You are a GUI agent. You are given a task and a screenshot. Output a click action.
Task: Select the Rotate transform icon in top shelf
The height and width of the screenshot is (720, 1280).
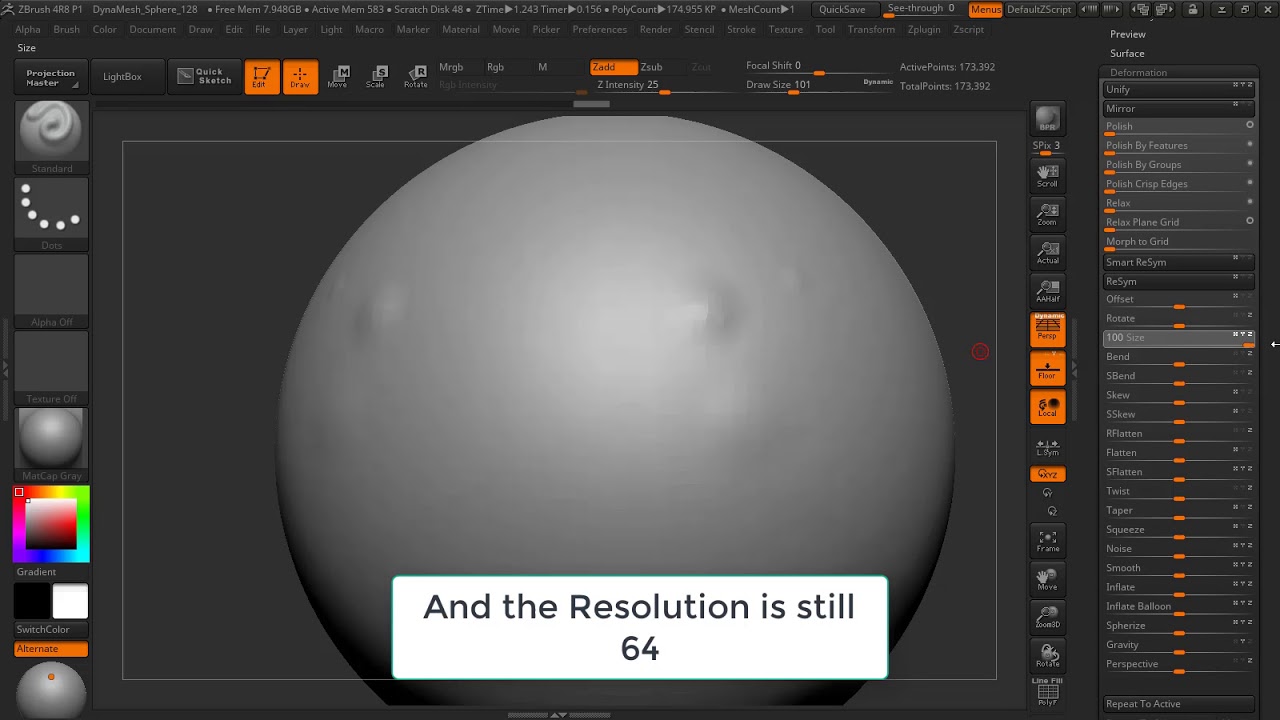click(x=415, y=77)
